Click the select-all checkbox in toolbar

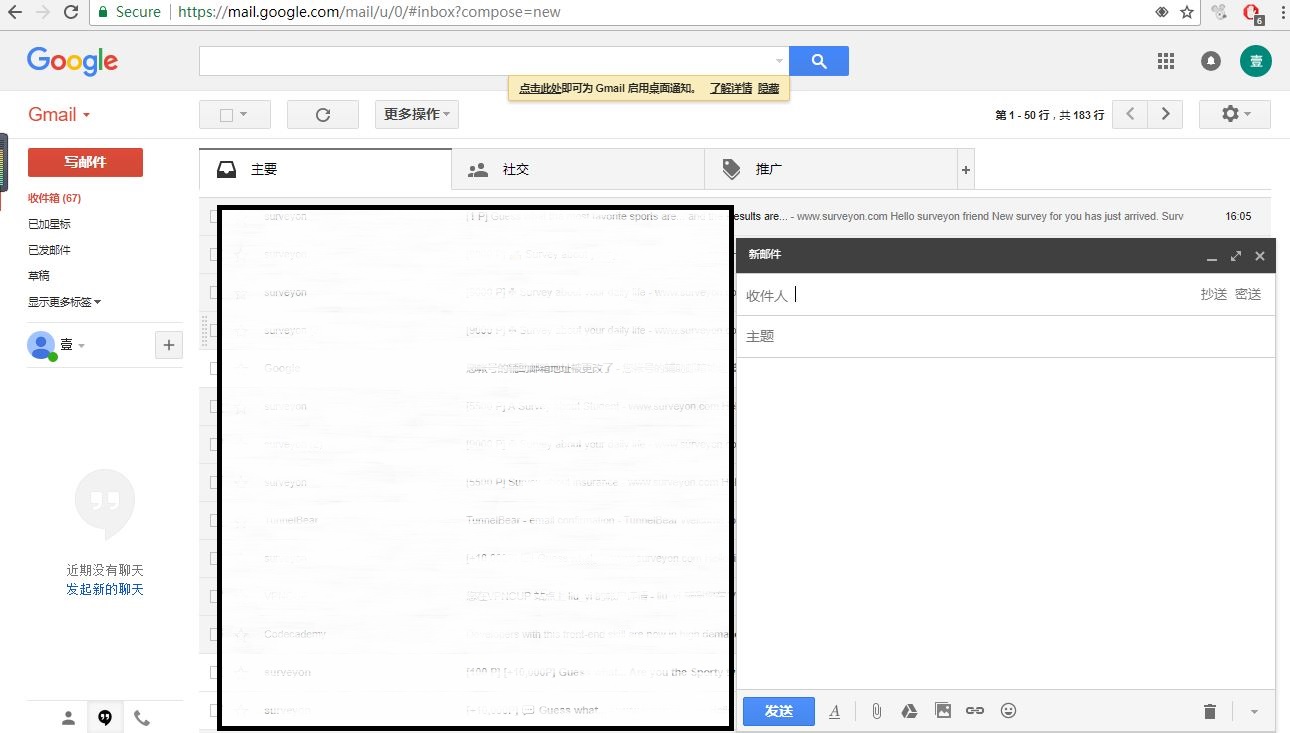(x=226, y=115)
